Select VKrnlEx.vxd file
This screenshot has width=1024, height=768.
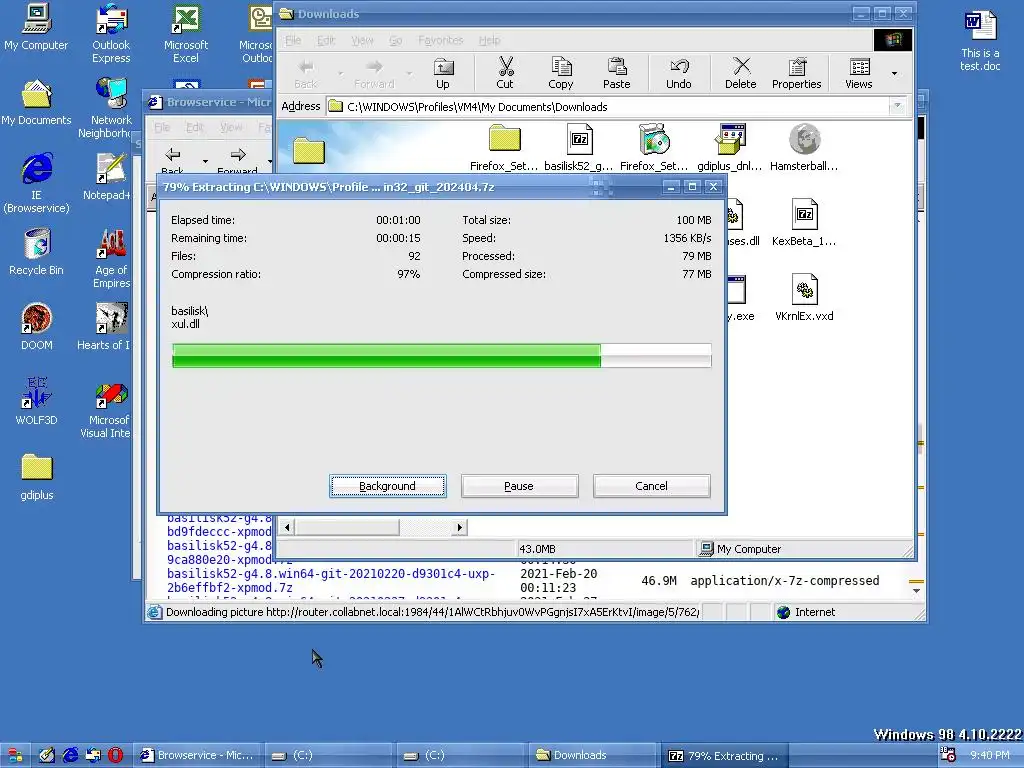[x=804, y=298]
